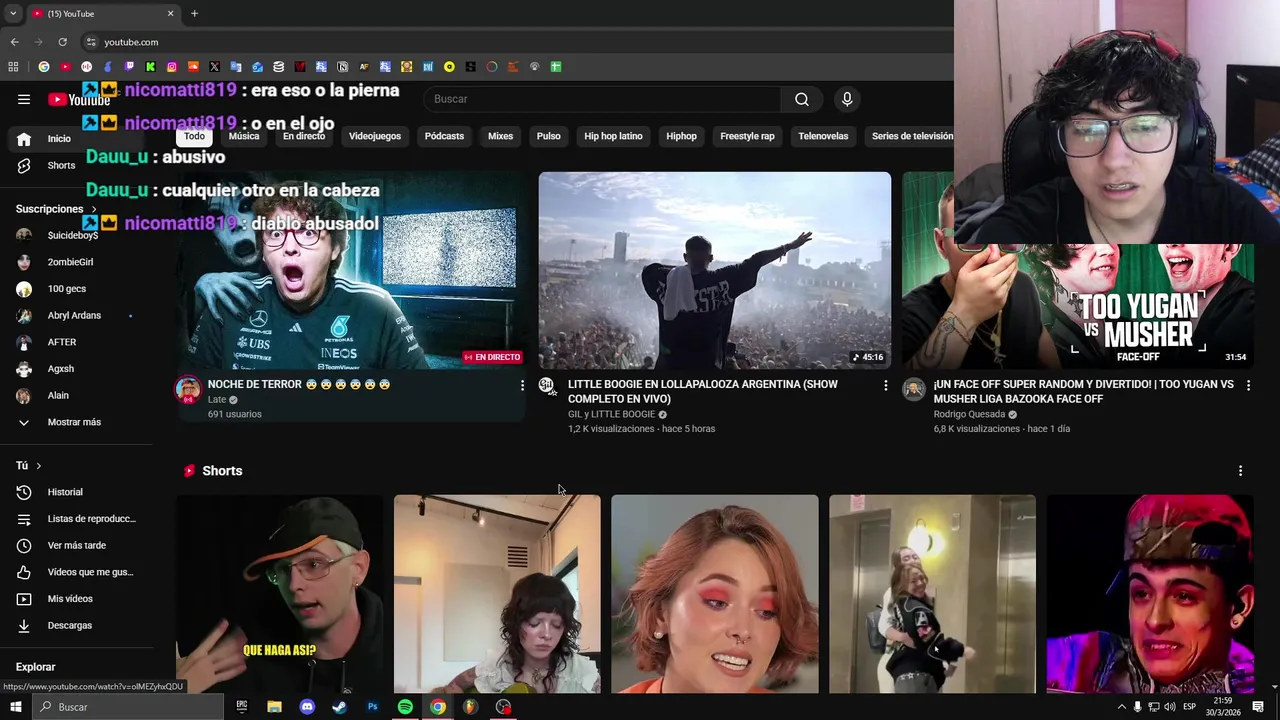Screen dimensions: 1280x720
Task: Open 100 gecs subscription channel
Action: point(75,289)
